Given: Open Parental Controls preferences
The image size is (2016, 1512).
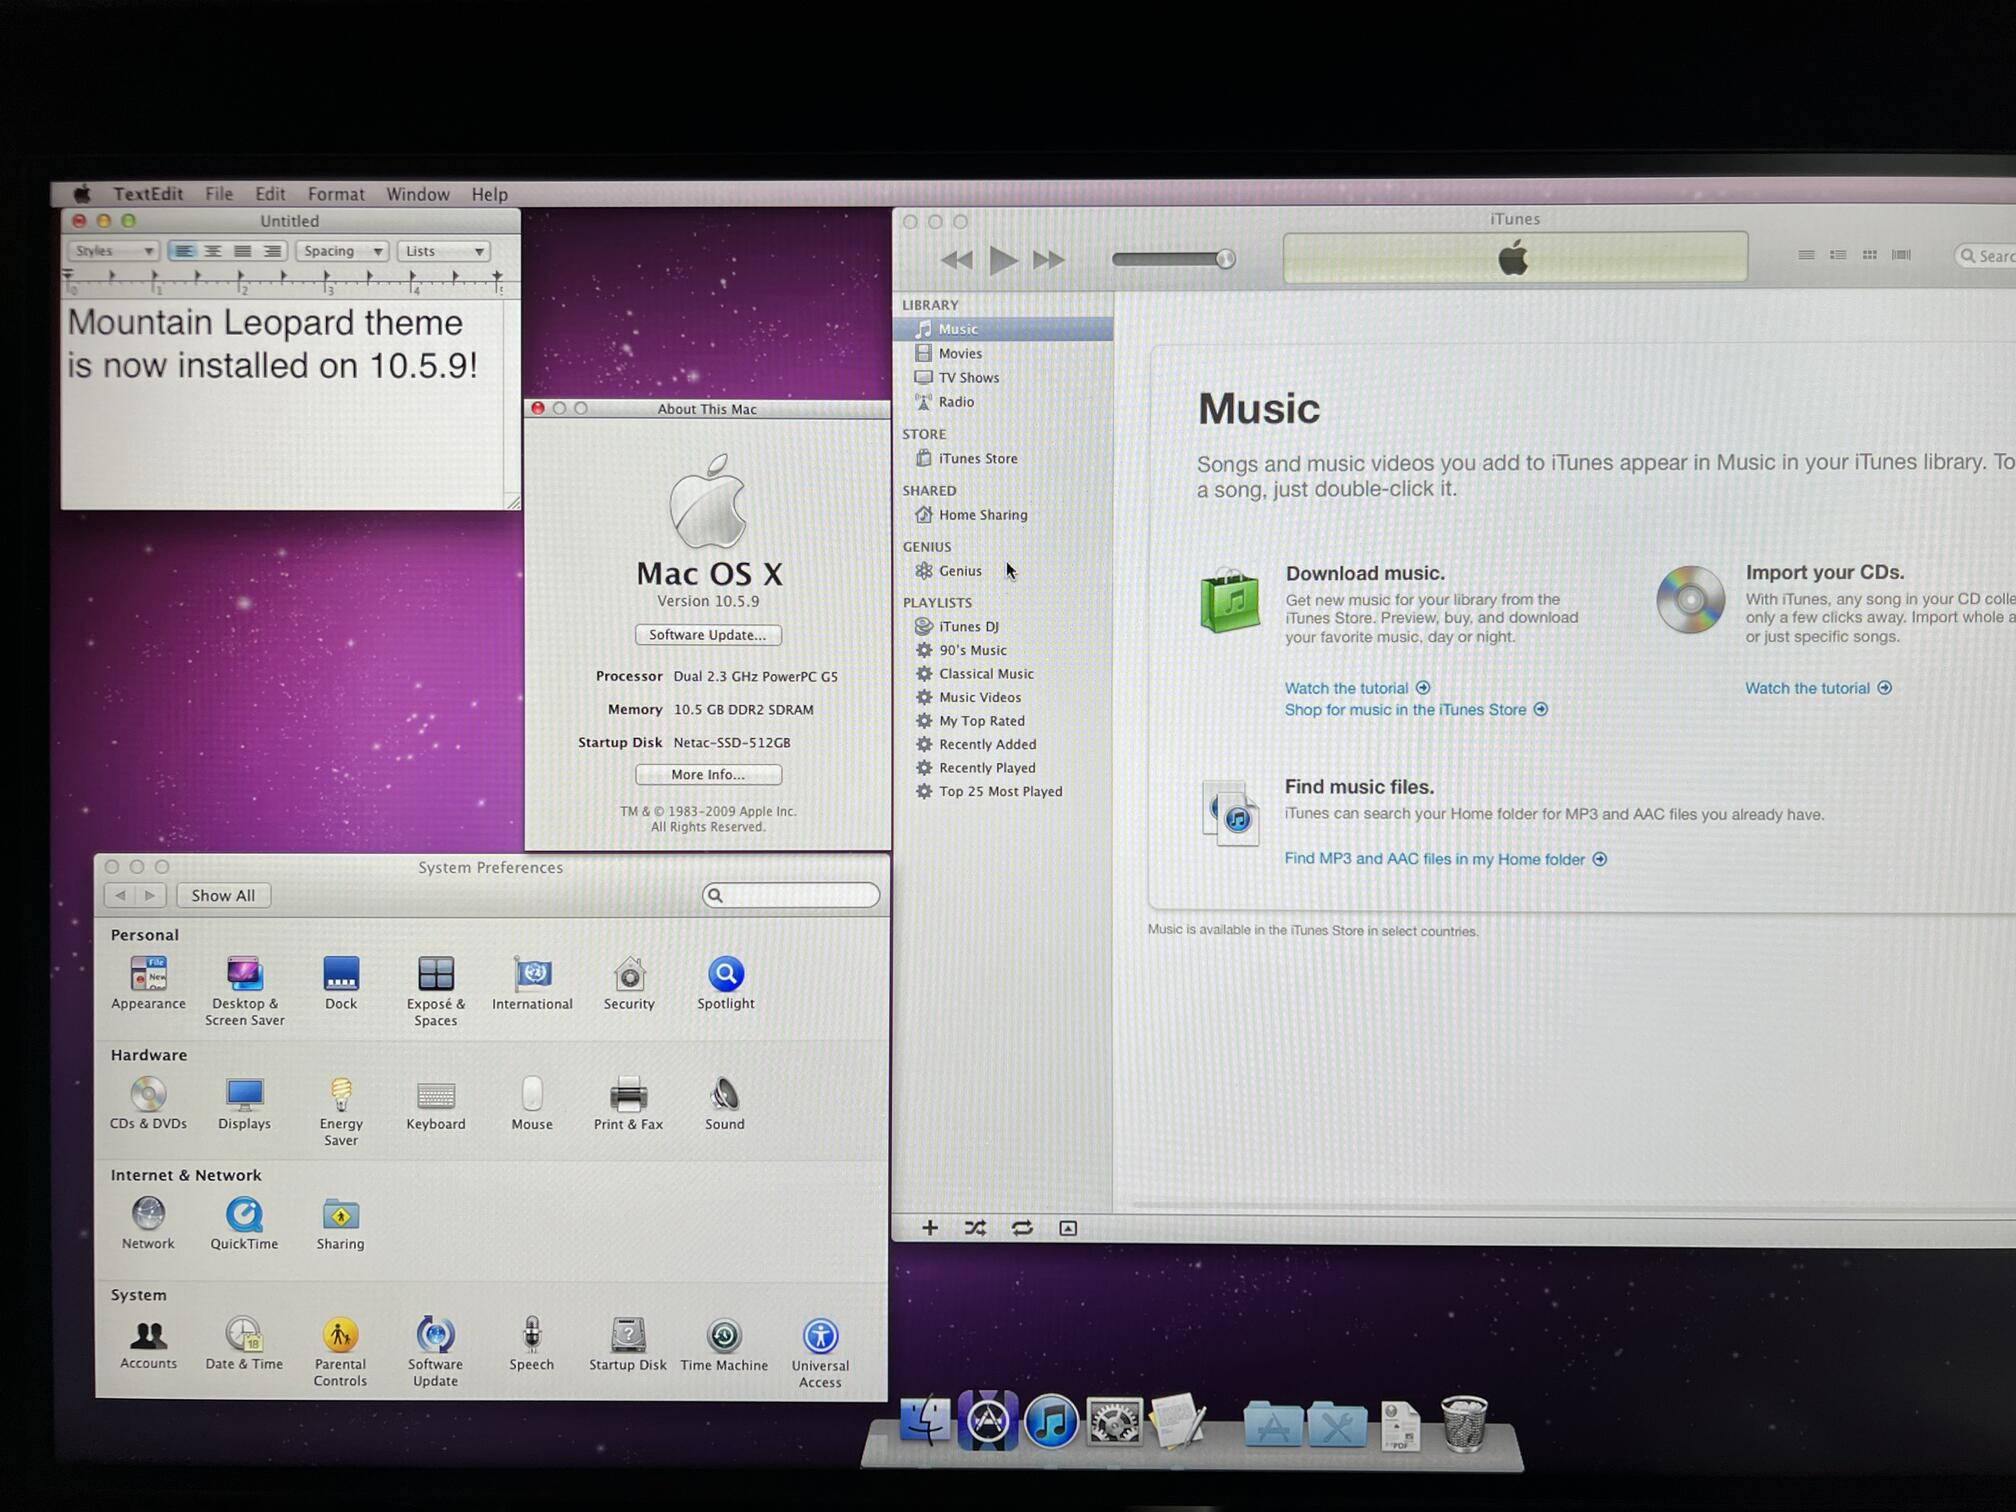Looking at the screenshot, I should tap(340, 1351).
